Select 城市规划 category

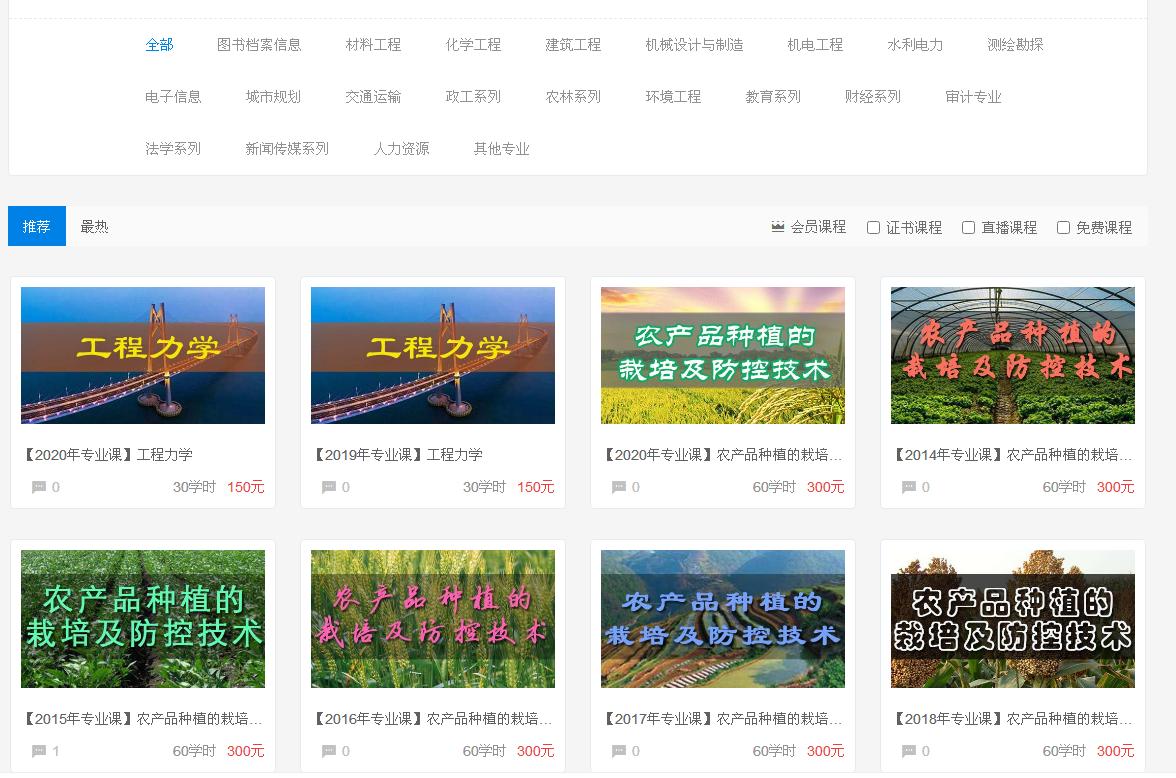coord(273,97)
